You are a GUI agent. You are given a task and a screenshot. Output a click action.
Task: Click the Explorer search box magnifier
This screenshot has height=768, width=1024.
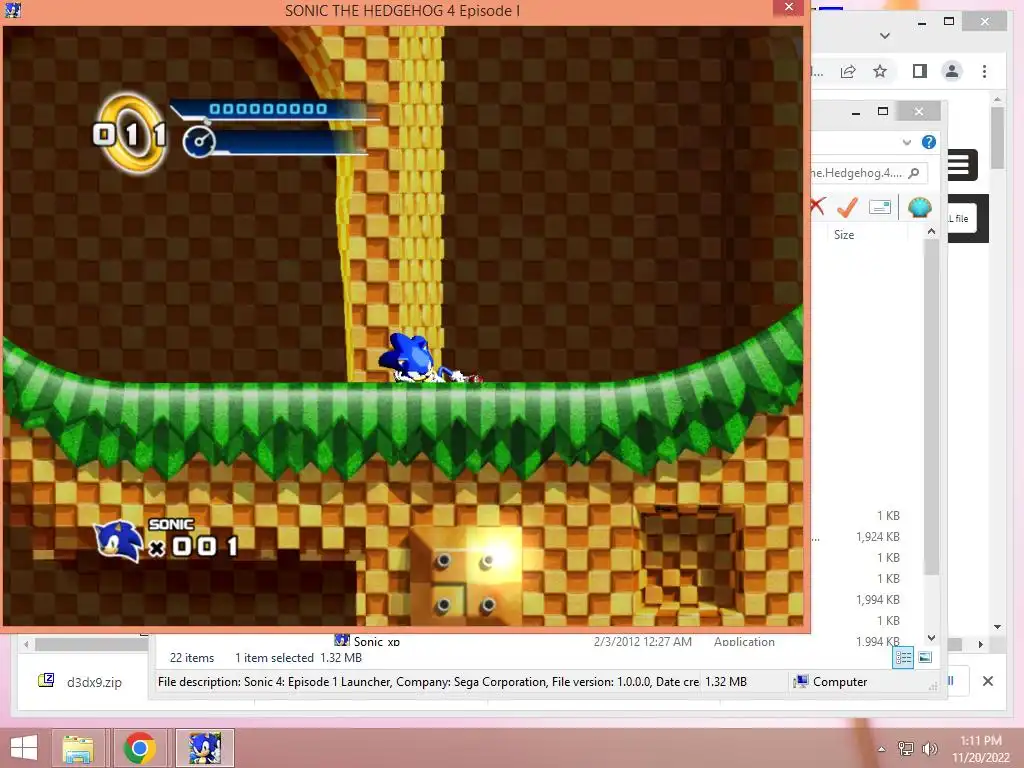click(x=914, y=172)
